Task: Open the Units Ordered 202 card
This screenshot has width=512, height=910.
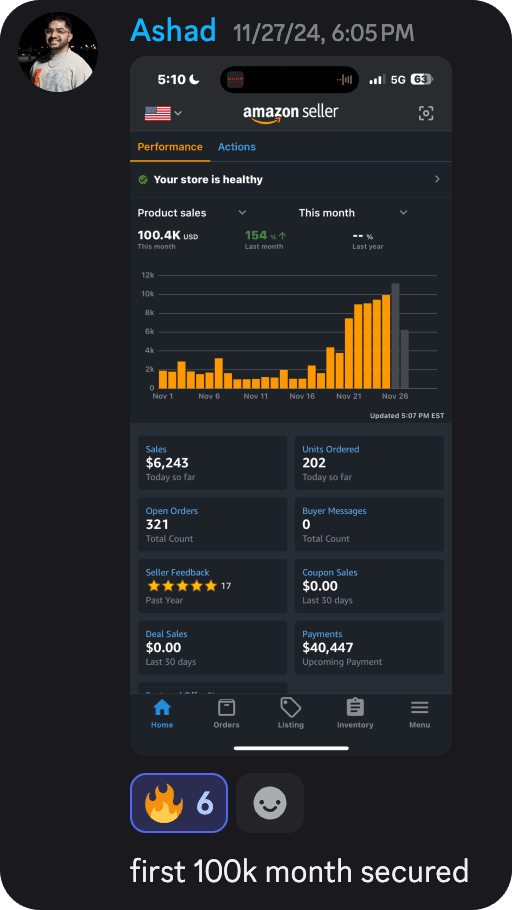Action: pyautogui.click(x=369, y=463)
